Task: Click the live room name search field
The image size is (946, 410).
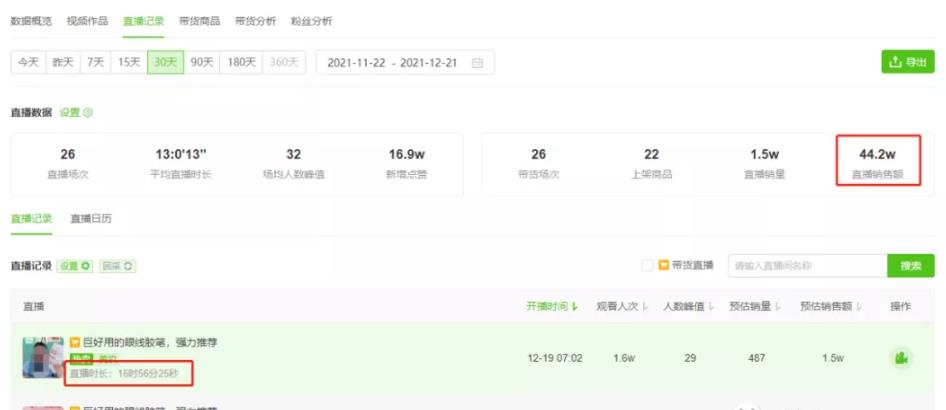Action: point(806,266)
